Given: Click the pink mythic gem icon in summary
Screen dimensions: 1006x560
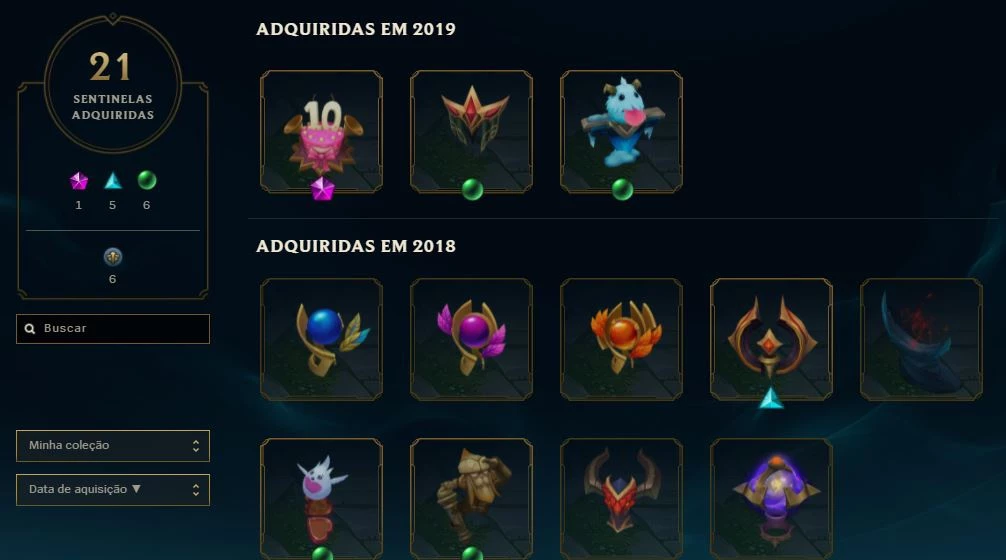Looking at the screenshot, I should click(79, 181).
